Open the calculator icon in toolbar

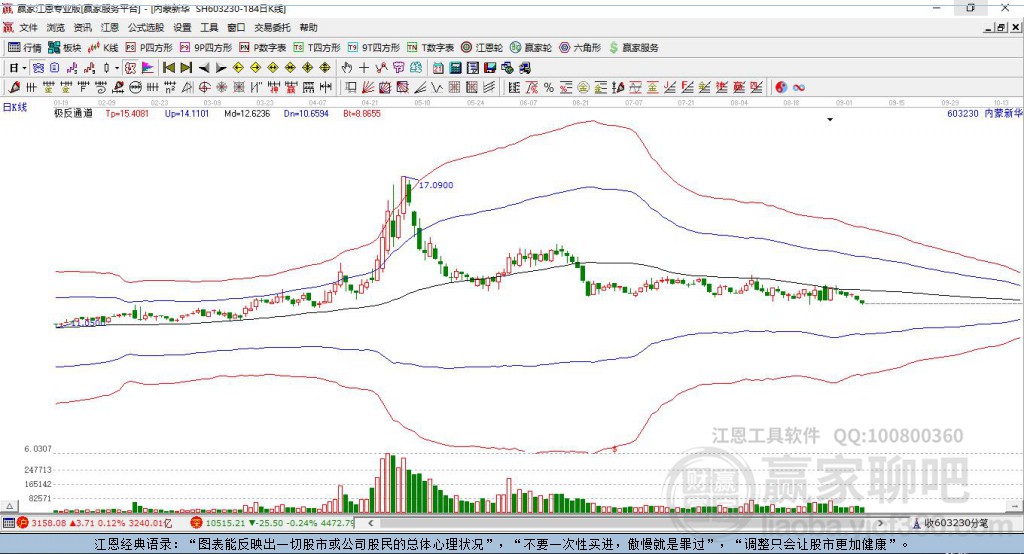point(456,68)
